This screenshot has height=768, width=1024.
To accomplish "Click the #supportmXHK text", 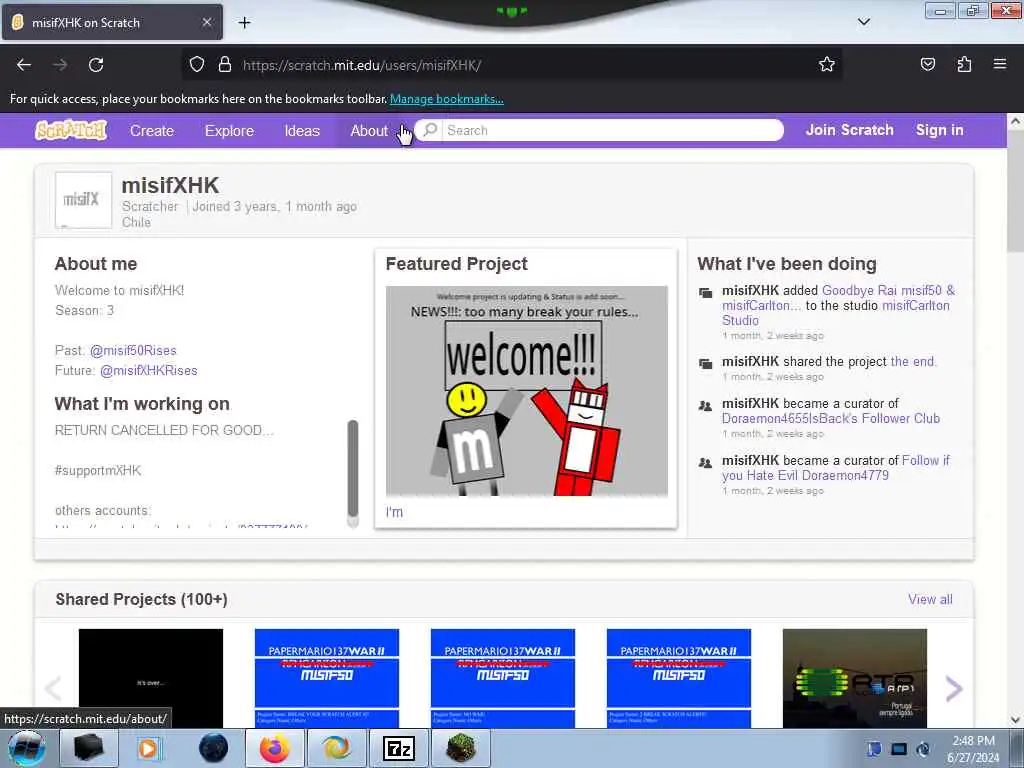I will click(98, 470).
